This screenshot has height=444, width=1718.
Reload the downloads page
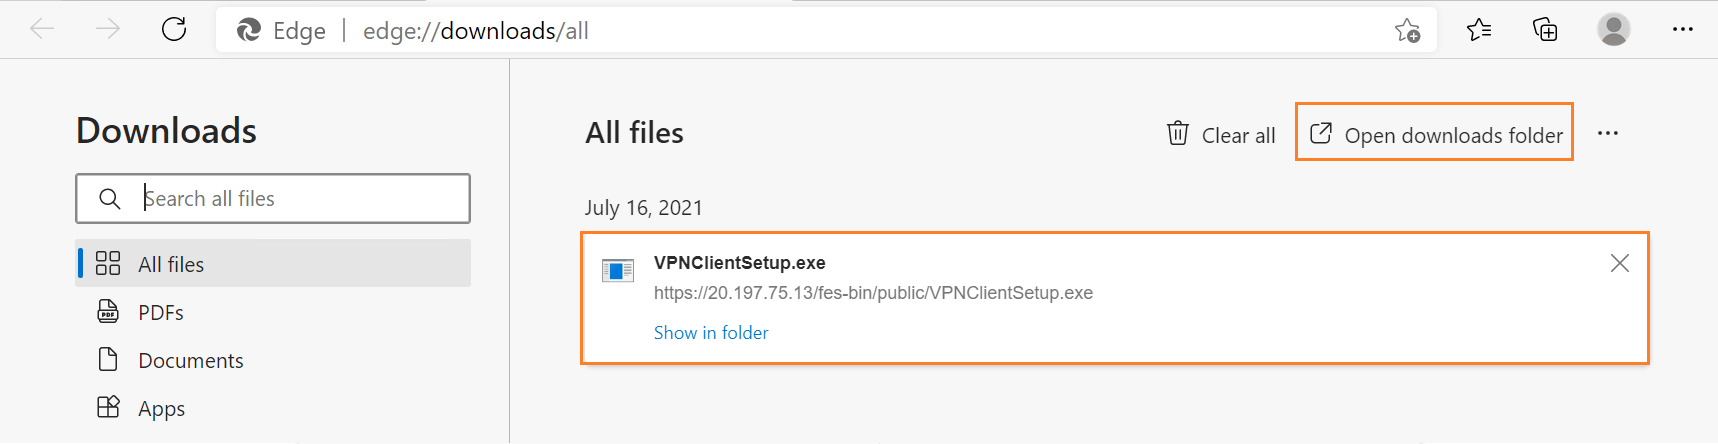174,29
